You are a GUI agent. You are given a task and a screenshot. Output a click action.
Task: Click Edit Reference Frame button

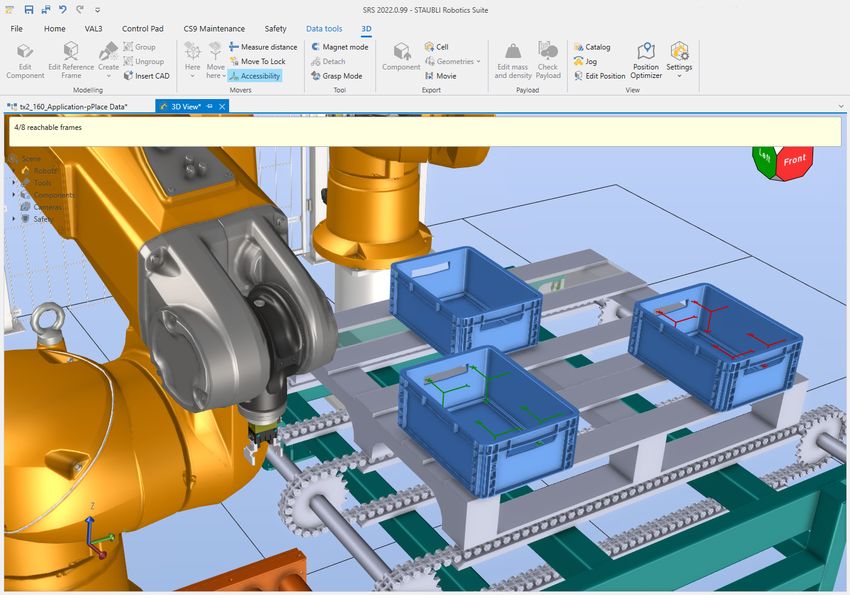coord(71,61)
